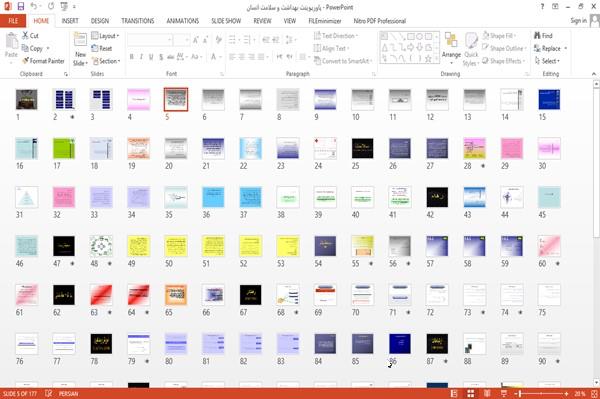Open Shape Outline dropdown
The height and width of the screenshot is (399, 600).
504,48
